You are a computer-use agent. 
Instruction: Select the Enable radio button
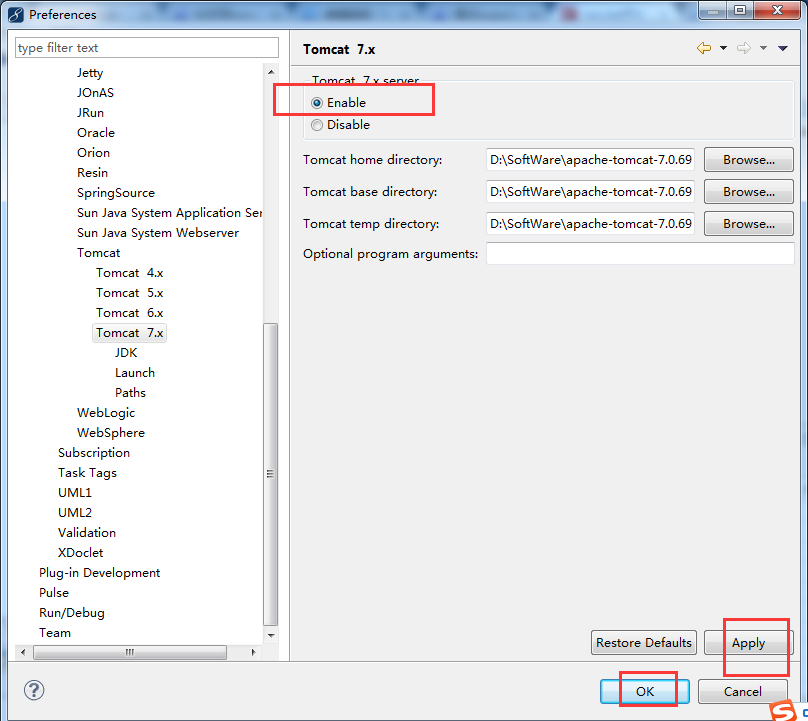coord(317,103)
